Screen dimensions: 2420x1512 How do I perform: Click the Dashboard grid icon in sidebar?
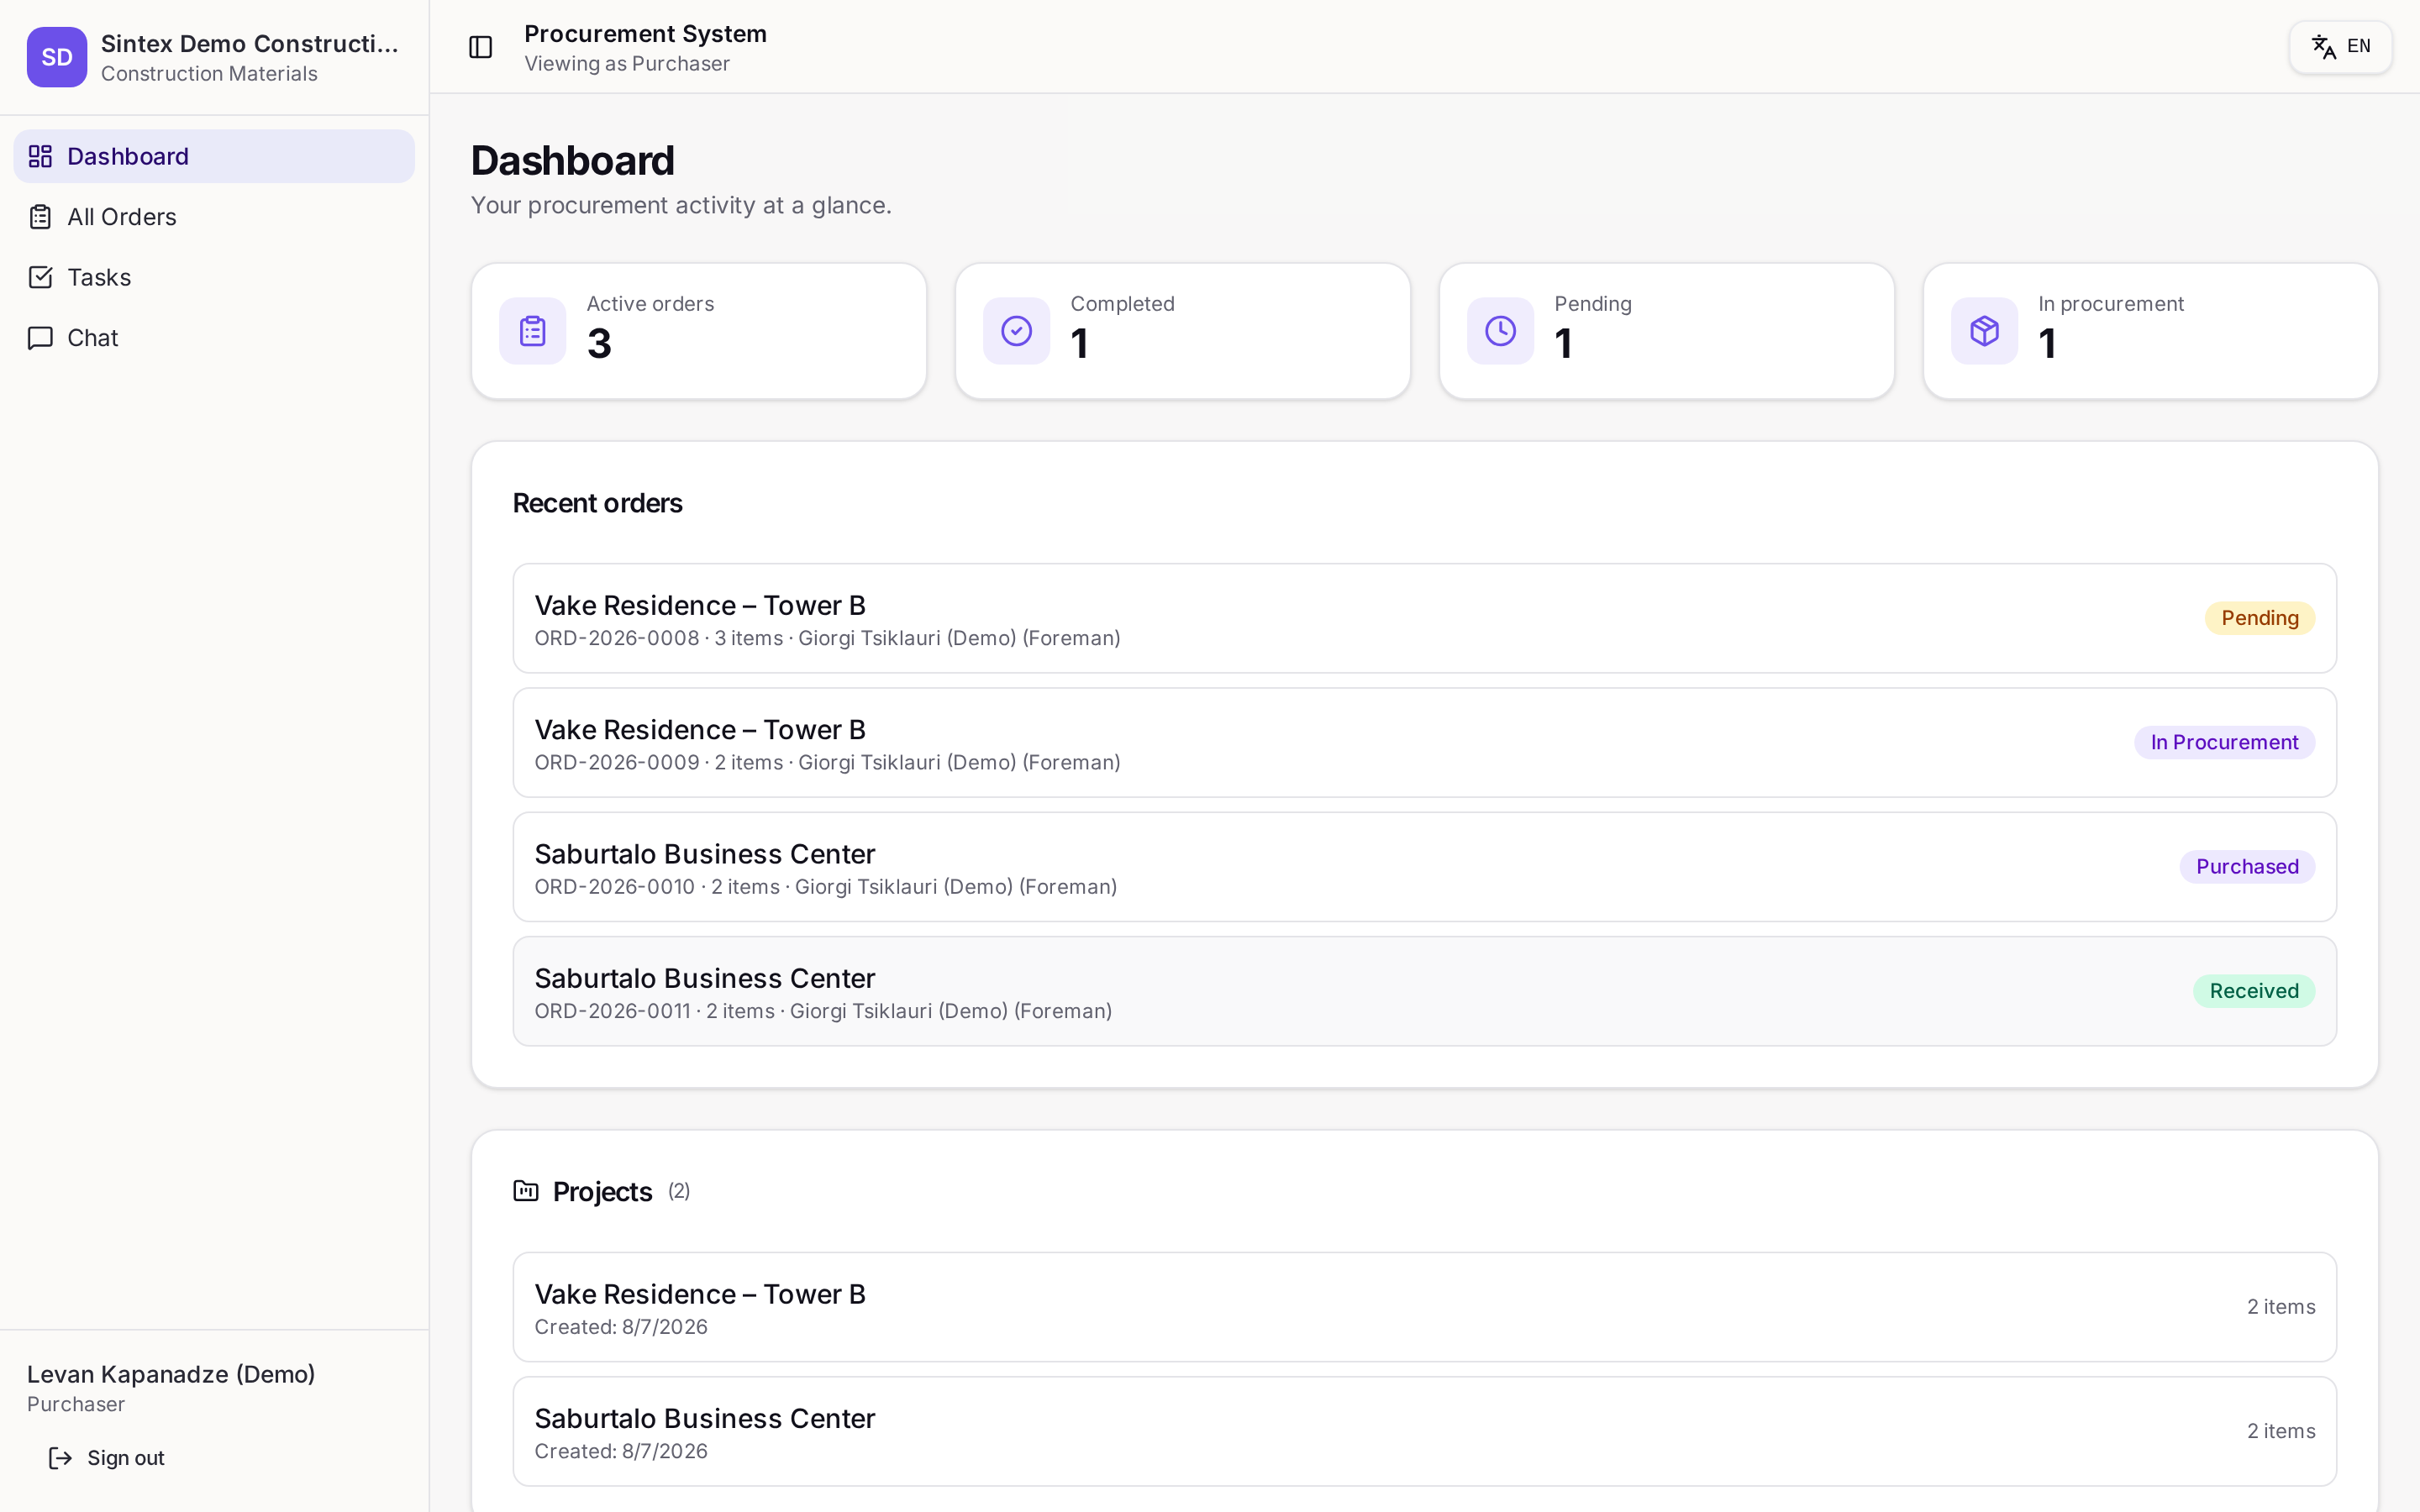(40, 156)
